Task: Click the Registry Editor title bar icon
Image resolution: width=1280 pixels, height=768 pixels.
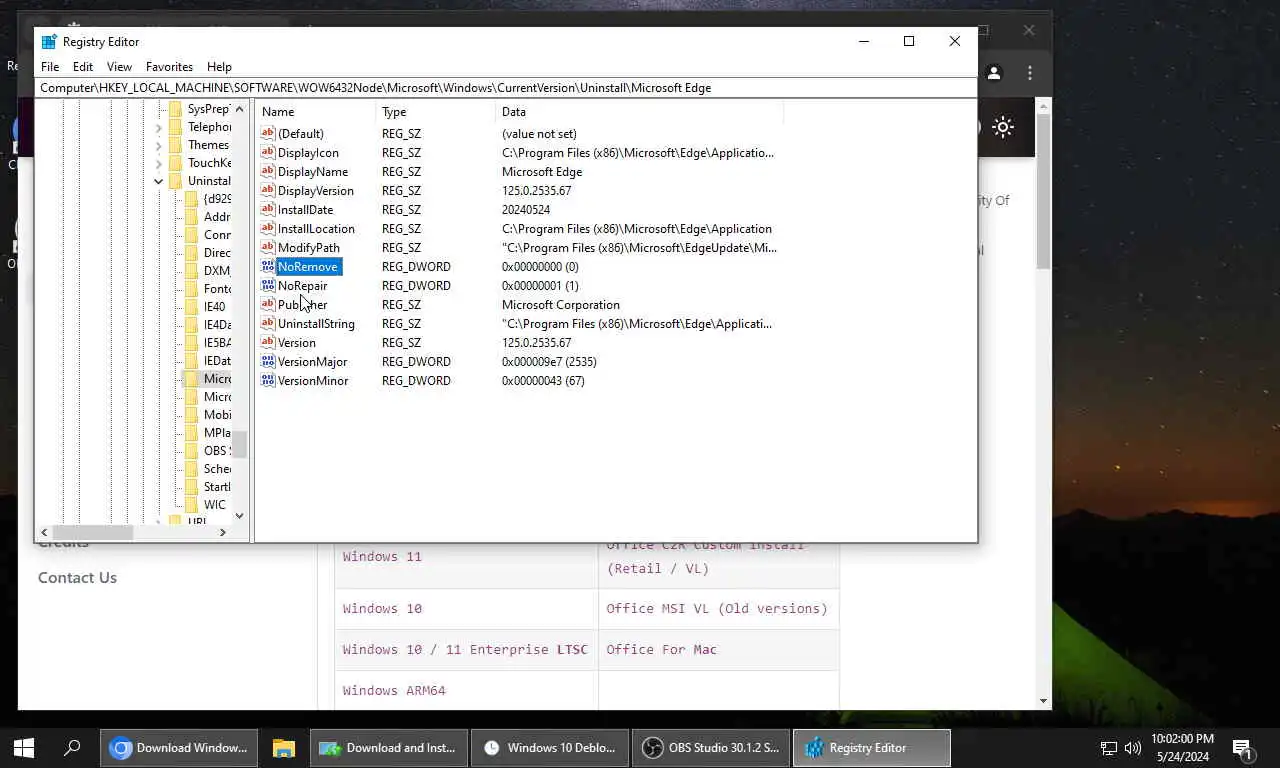Action: coord(49,41)
